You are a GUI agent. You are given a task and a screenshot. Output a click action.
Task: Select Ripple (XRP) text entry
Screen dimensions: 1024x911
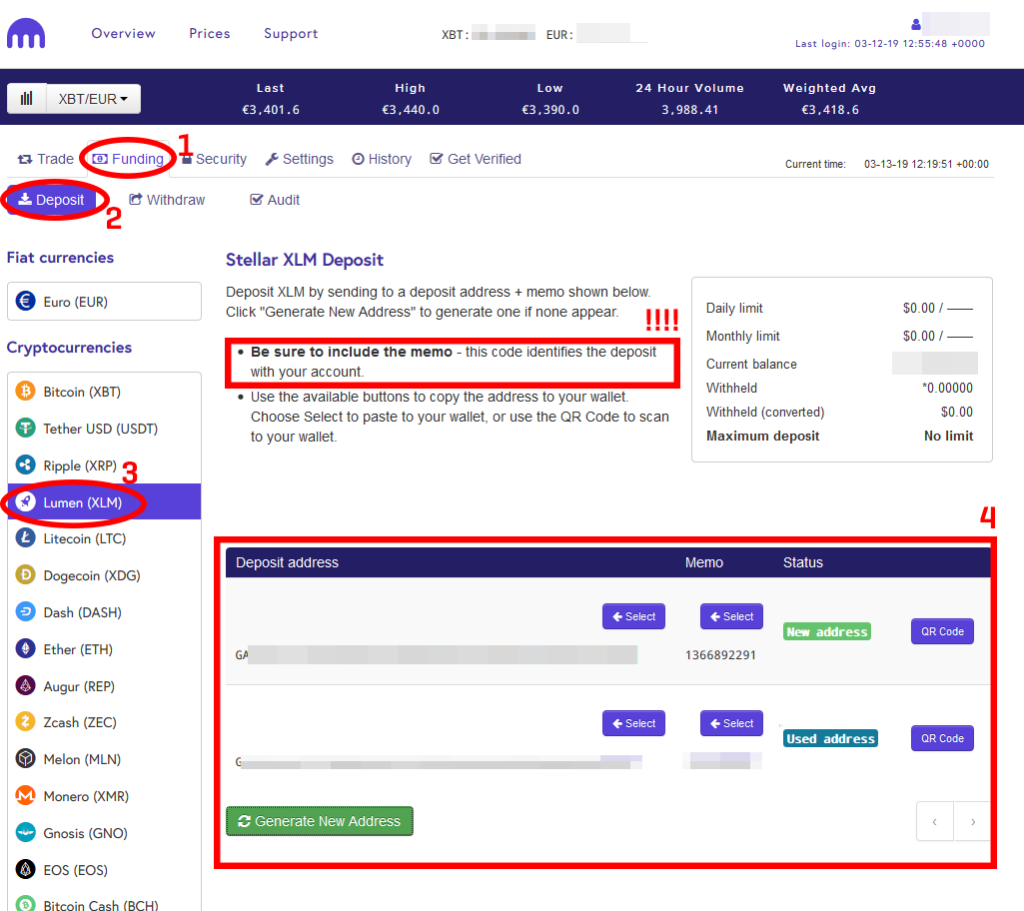click(x=80, y=466)
